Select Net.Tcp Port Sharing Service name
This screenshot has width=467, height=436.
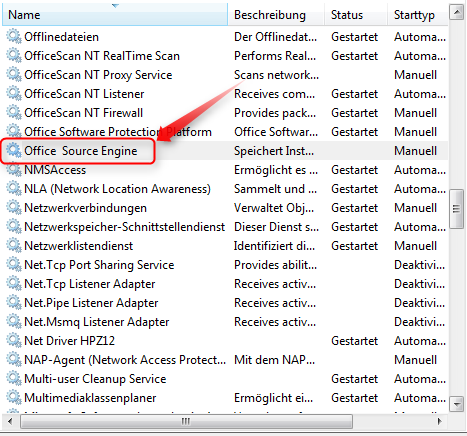(x=99, y=265)
